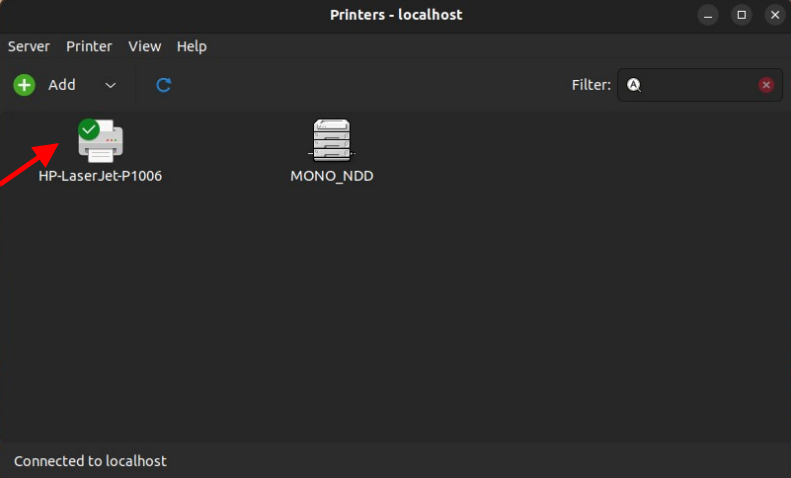Open the Server menu
The image size is (791, 478).
[29, 46]
